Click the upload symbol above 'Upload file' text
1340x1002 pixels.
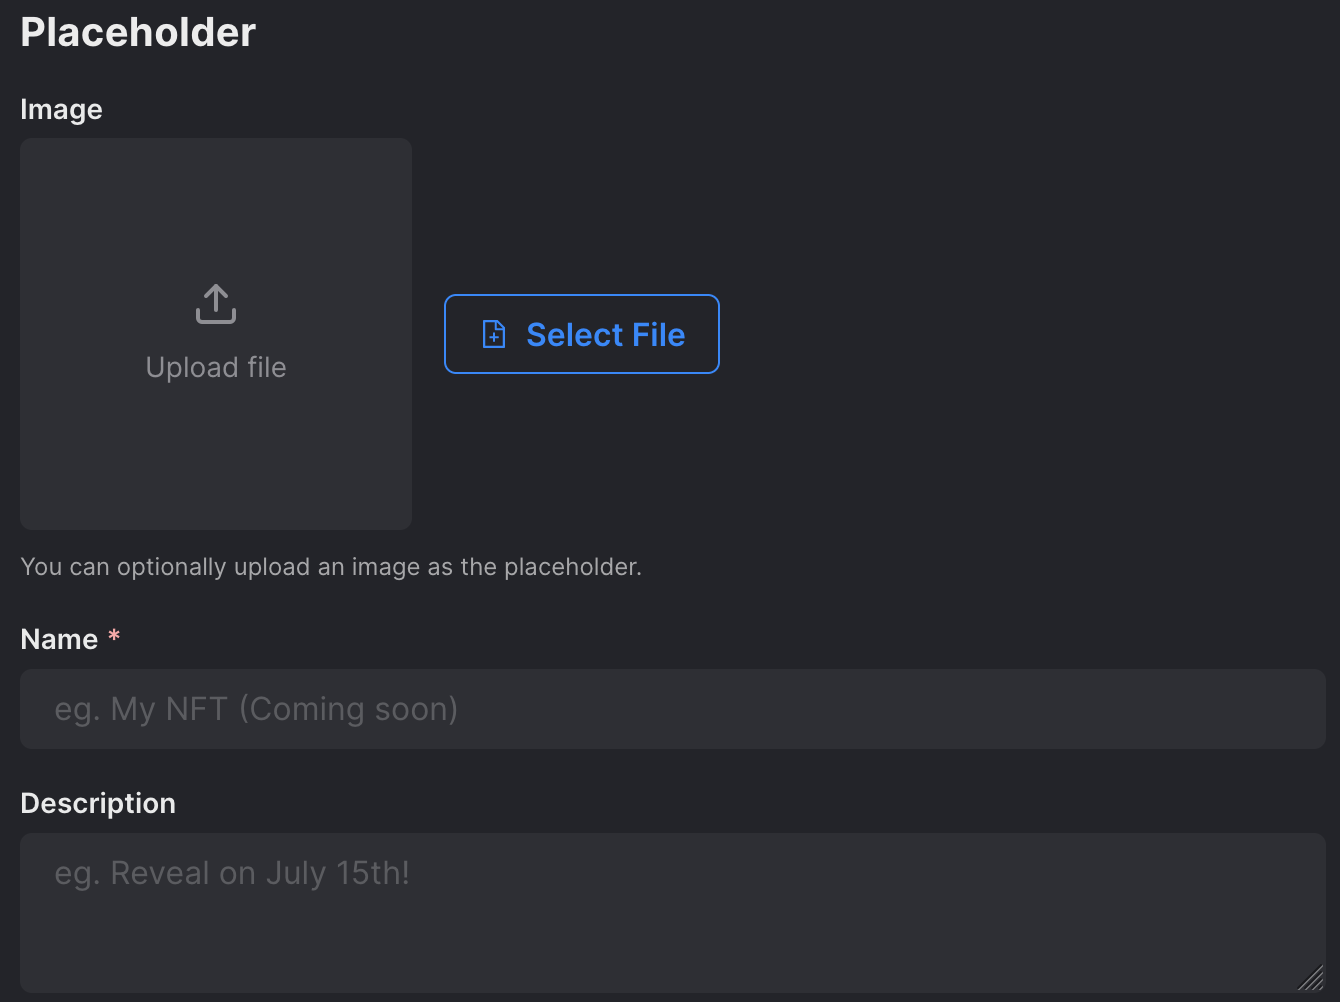[215, 303]
